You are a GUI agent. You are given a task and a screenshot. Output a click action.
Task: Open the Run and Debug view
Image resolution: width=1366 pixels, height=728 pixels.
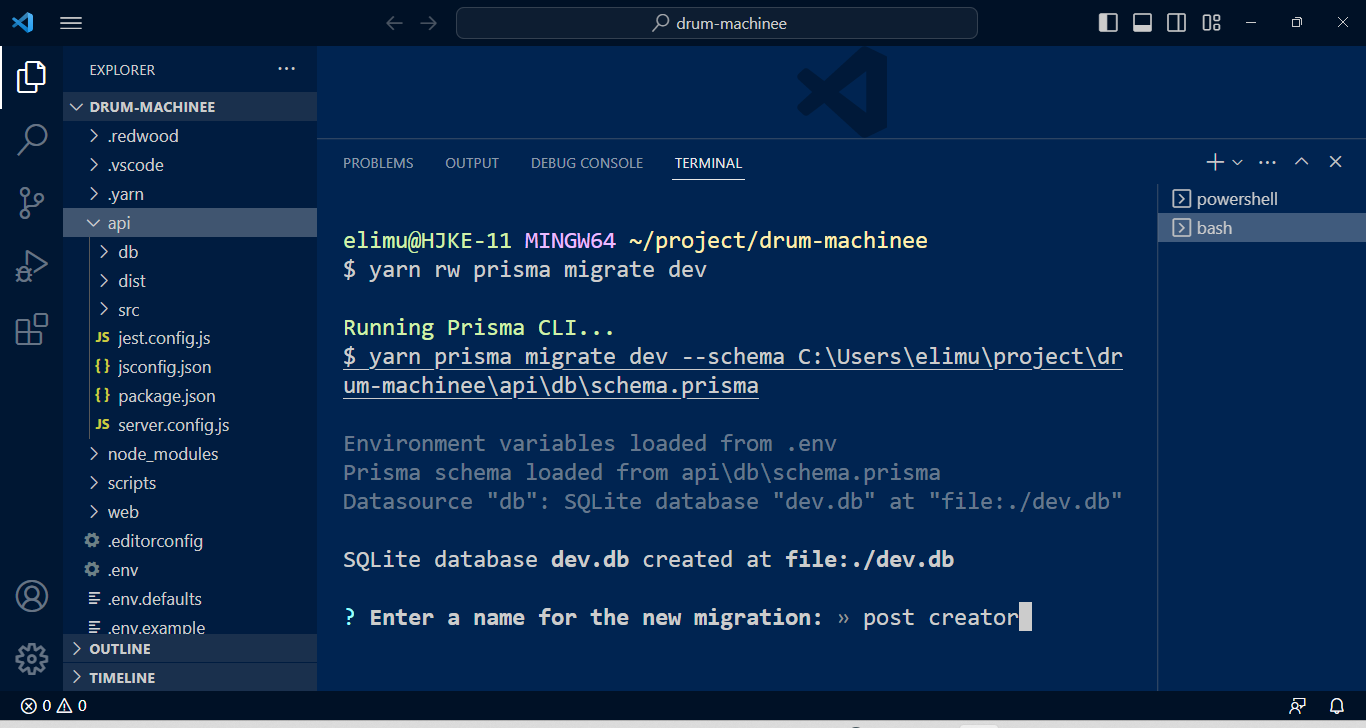(x=31, y=266)
